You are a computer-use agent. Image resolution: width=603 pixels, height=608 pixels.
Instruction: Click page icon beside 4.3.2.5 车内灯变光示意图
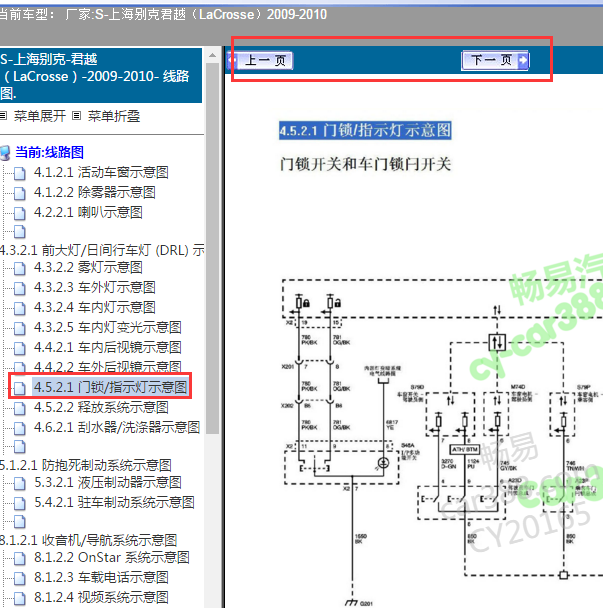click(20, 329)
